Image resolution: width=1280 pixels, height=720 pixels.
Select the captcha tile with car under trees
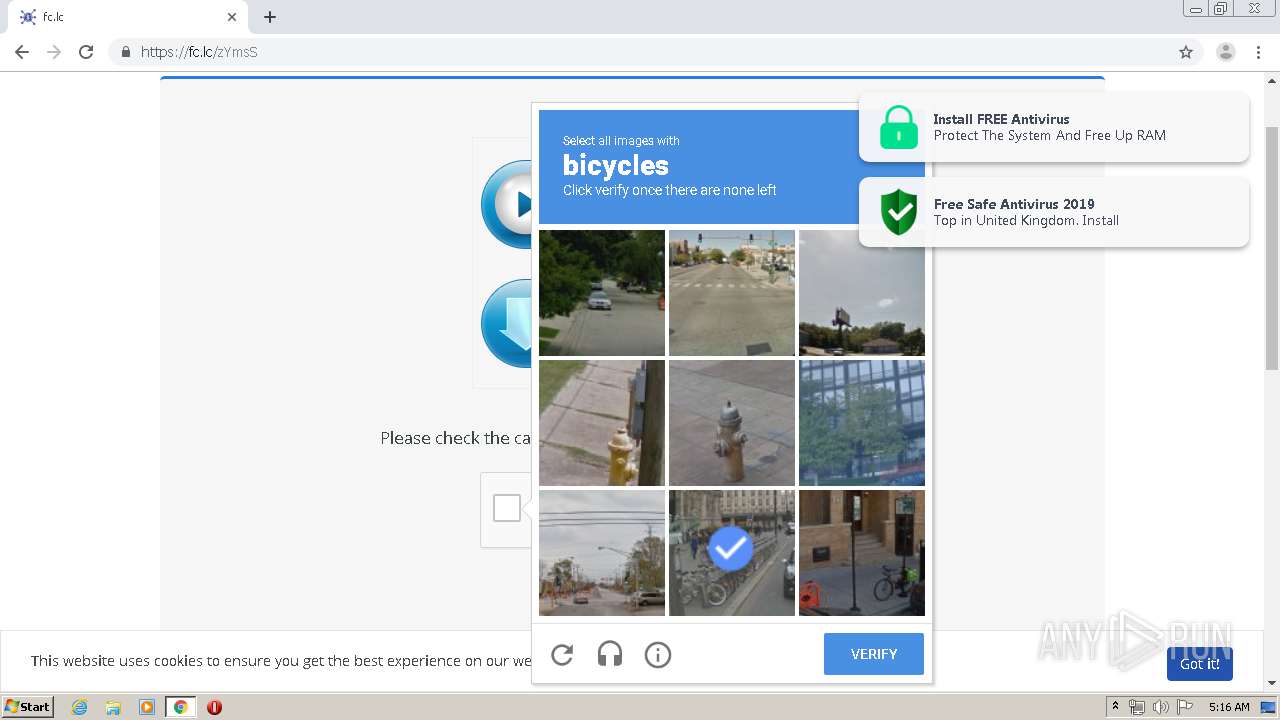602,293
